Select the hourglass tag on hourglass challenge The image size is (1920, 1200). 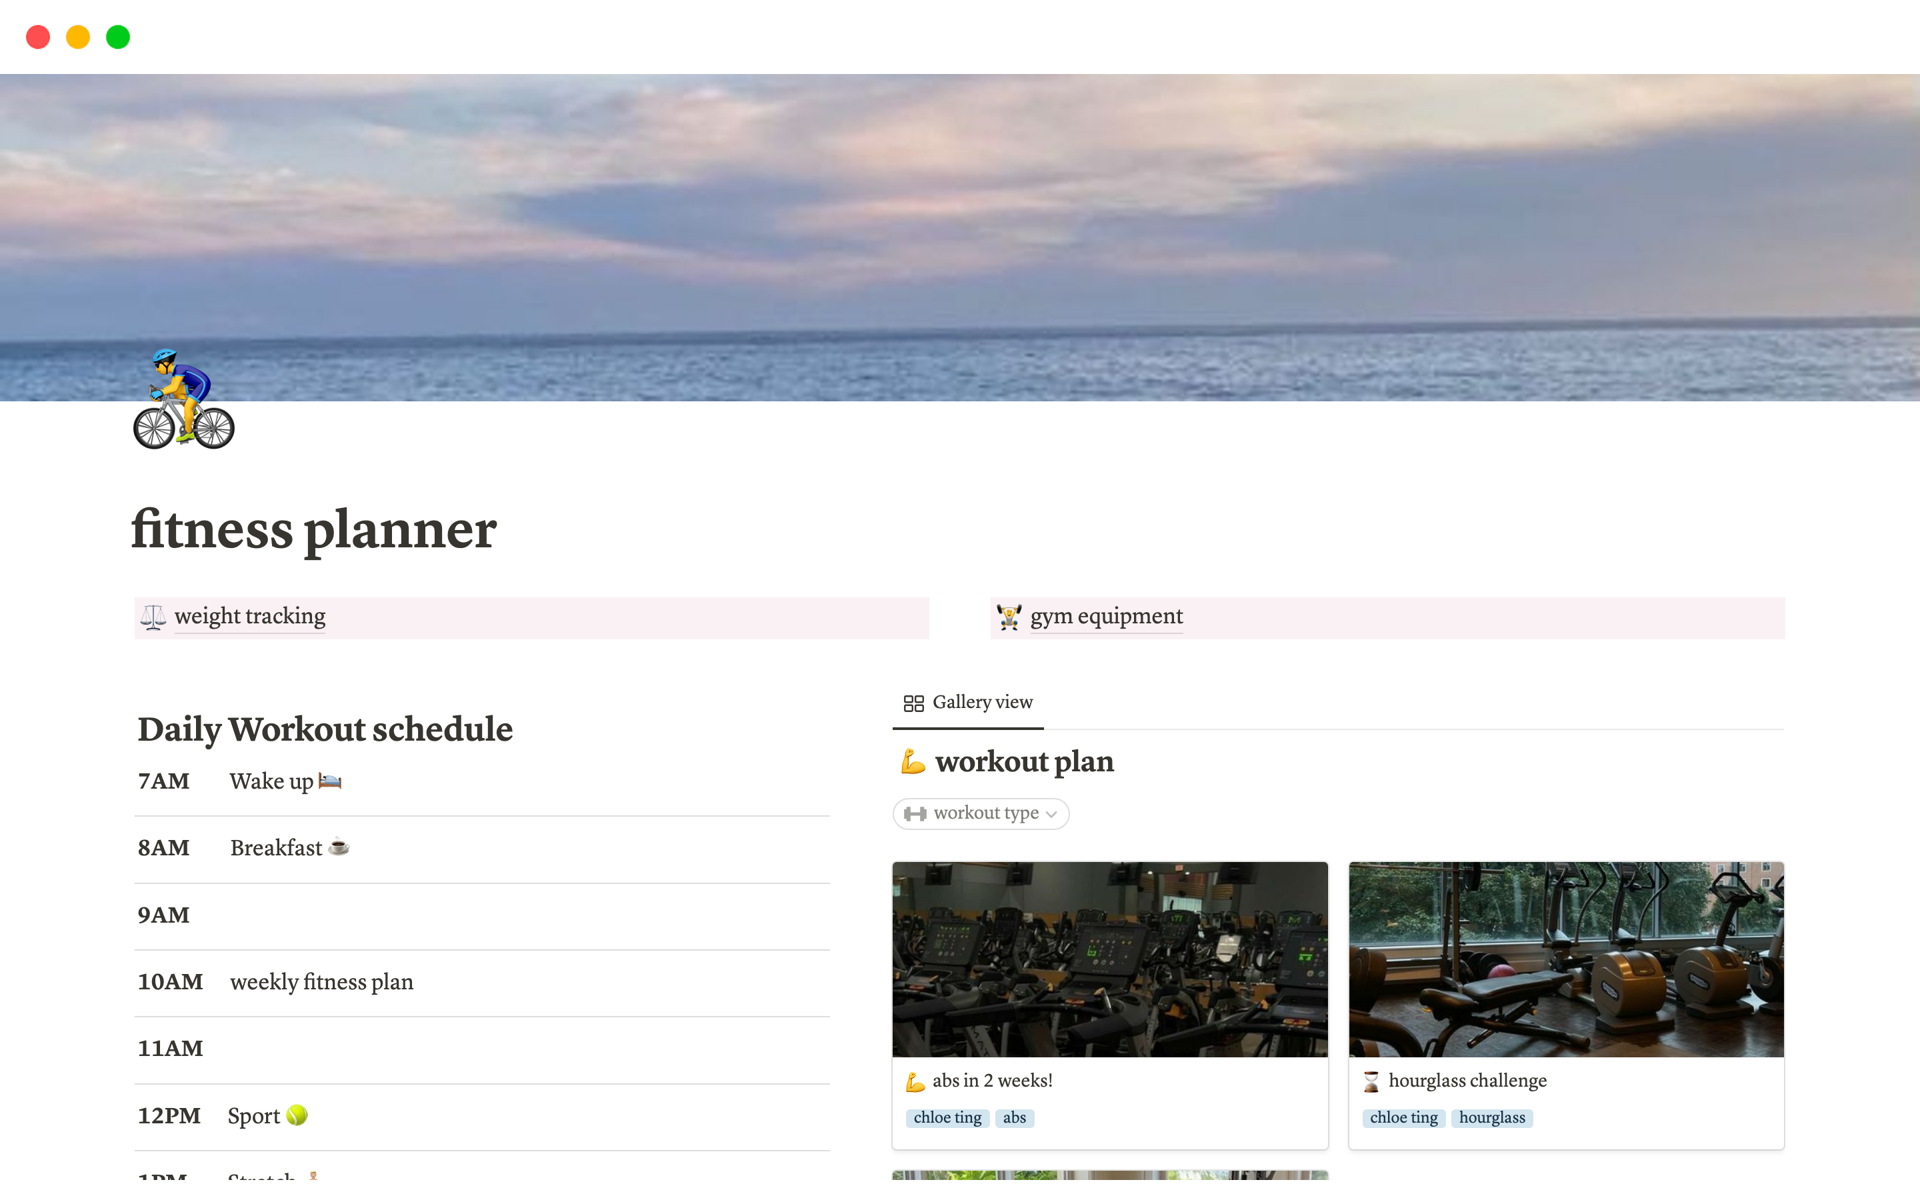[x=1492, y=1118]
